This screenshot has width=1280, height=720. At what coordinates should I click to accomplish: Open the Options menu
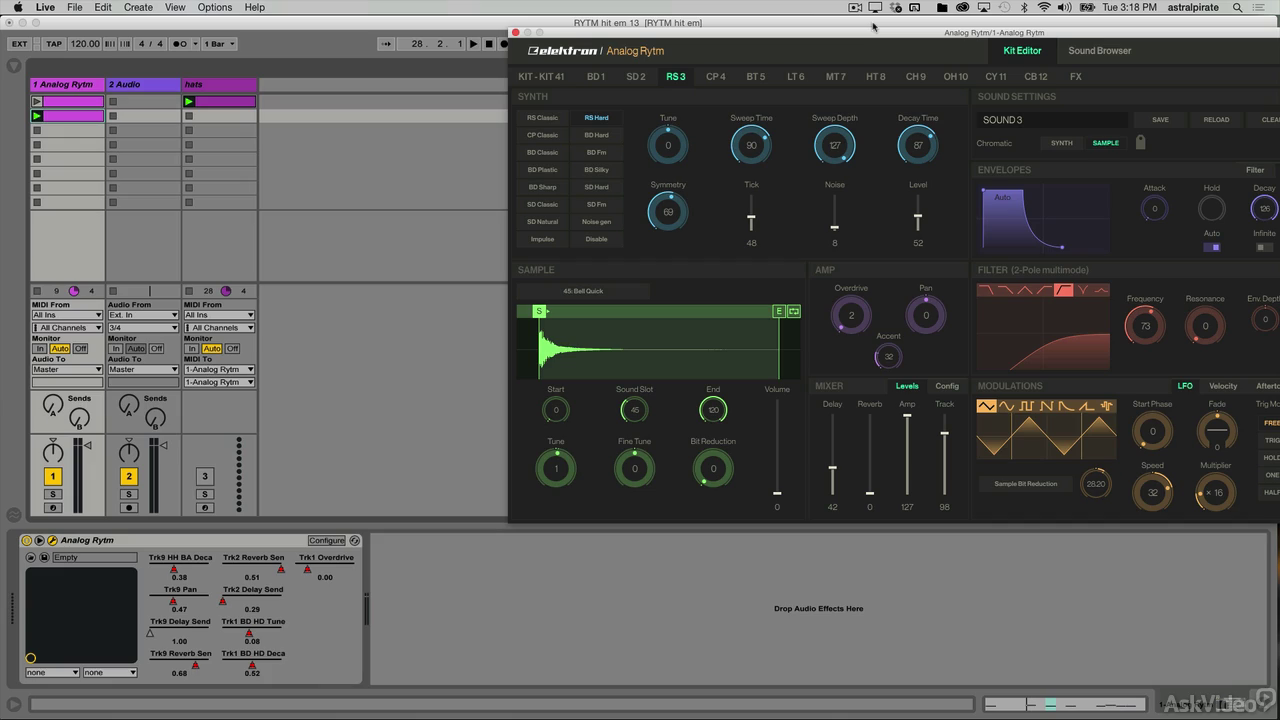click(x=214, y=7)
